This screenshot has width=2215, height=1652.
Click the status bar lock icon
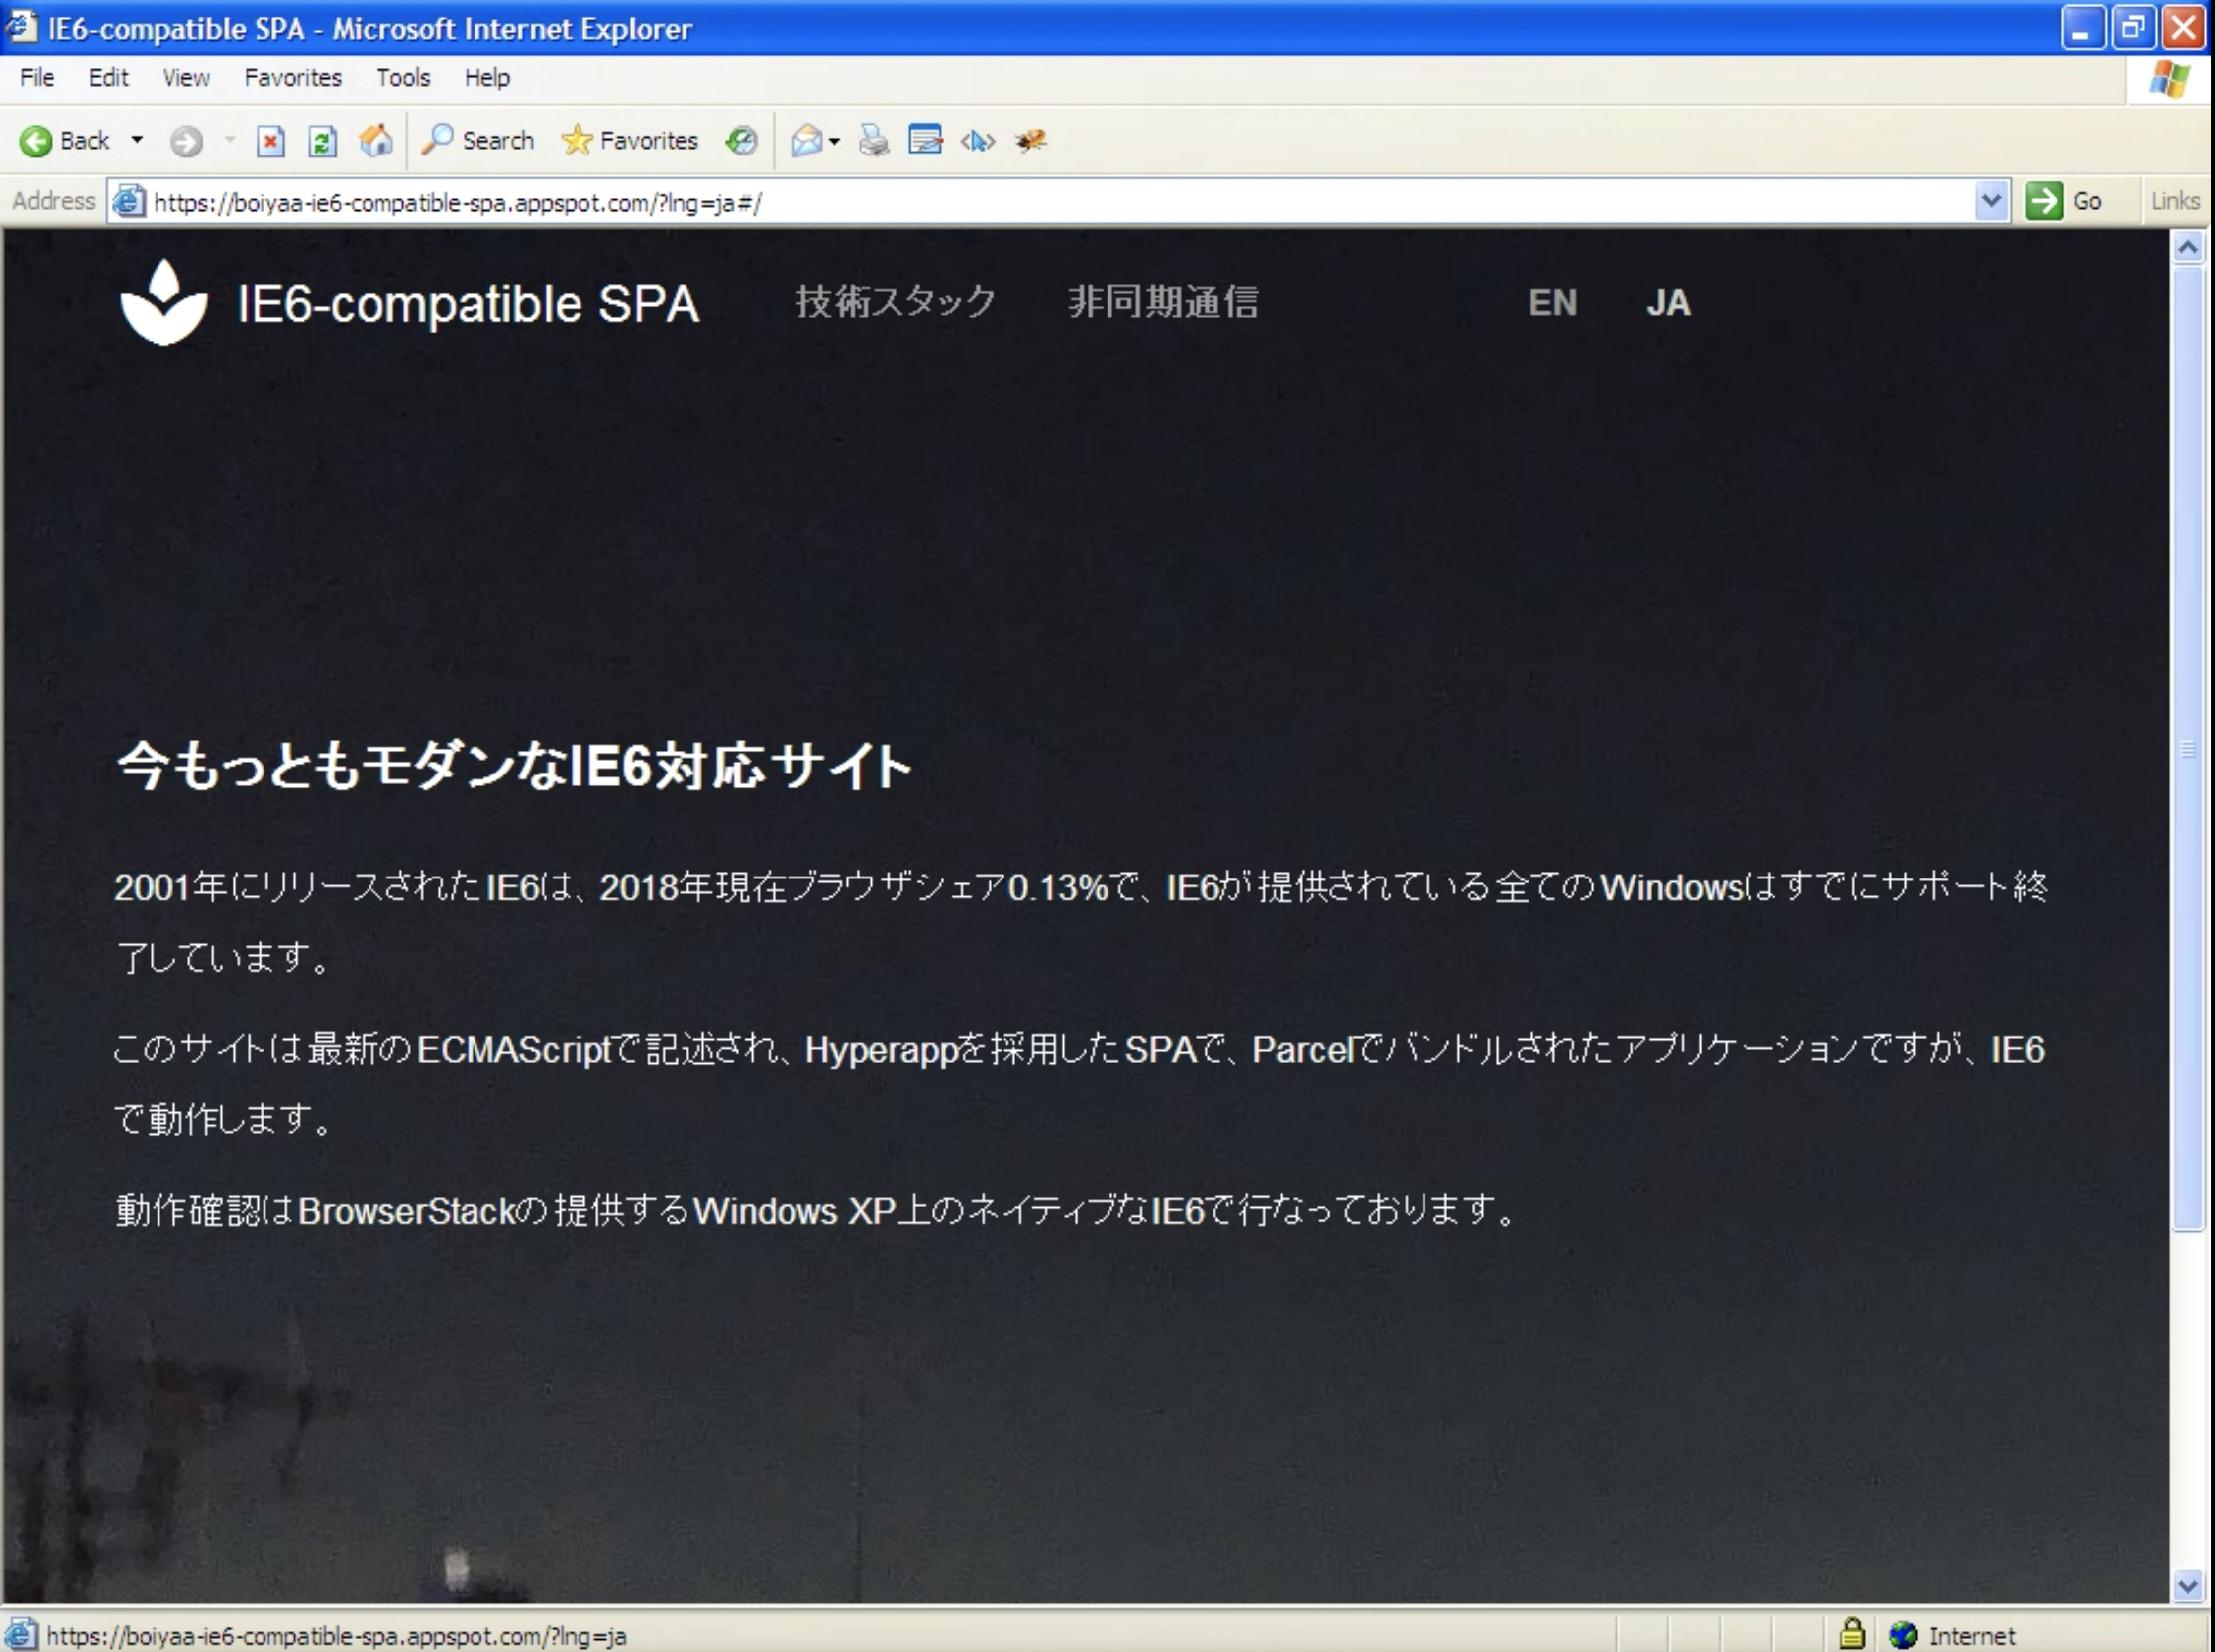pyautogui.click(x=1852, y=1634)
